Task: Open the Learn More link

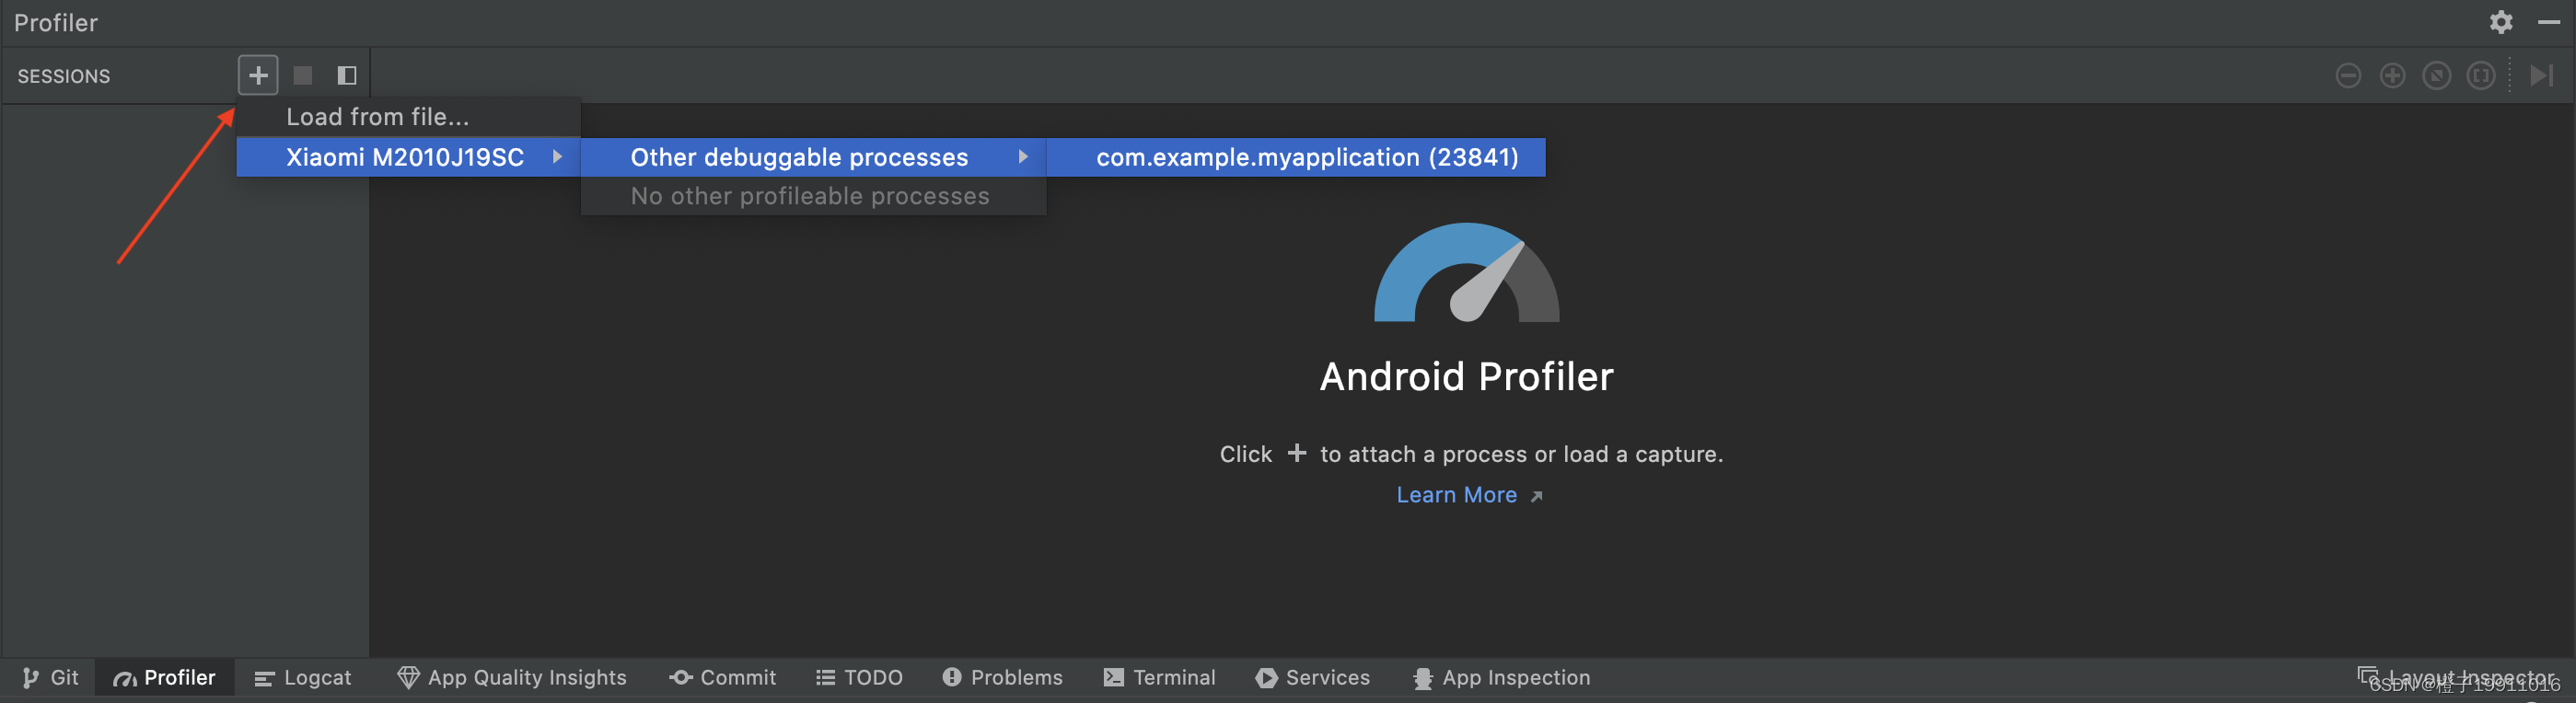Action: [1456, 495]
